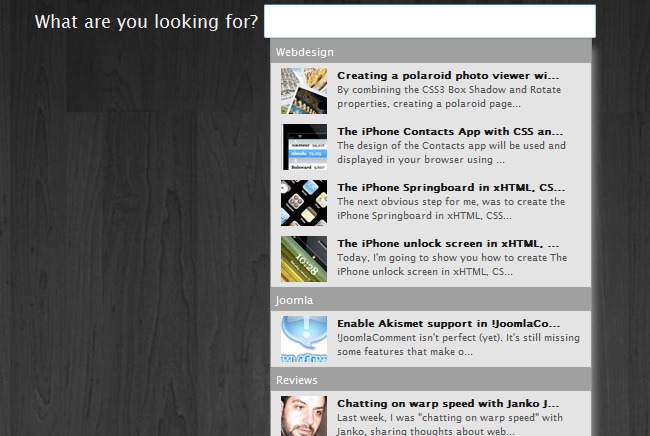Click 'Today, I'm going to show you' description

click(x=452, y=264)
